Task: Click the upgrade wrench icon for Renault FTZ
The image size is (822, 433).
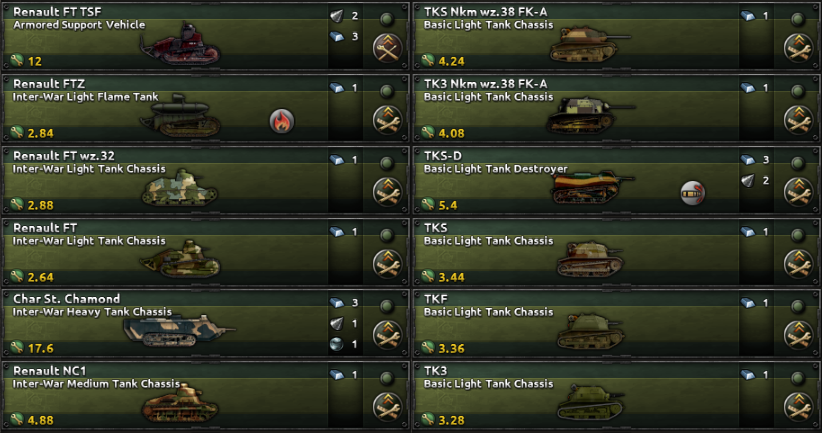Action: [387, 120]
